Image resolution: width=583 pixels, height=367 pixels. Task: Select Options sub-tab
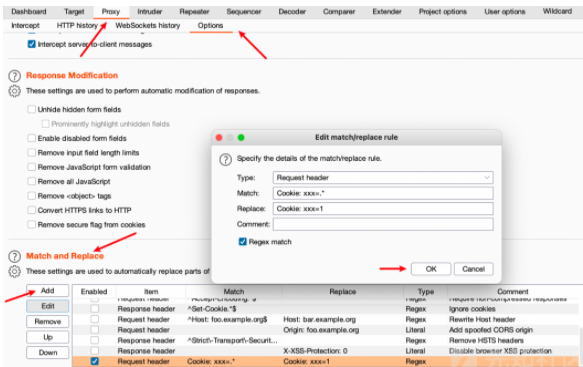coord(210,25)
